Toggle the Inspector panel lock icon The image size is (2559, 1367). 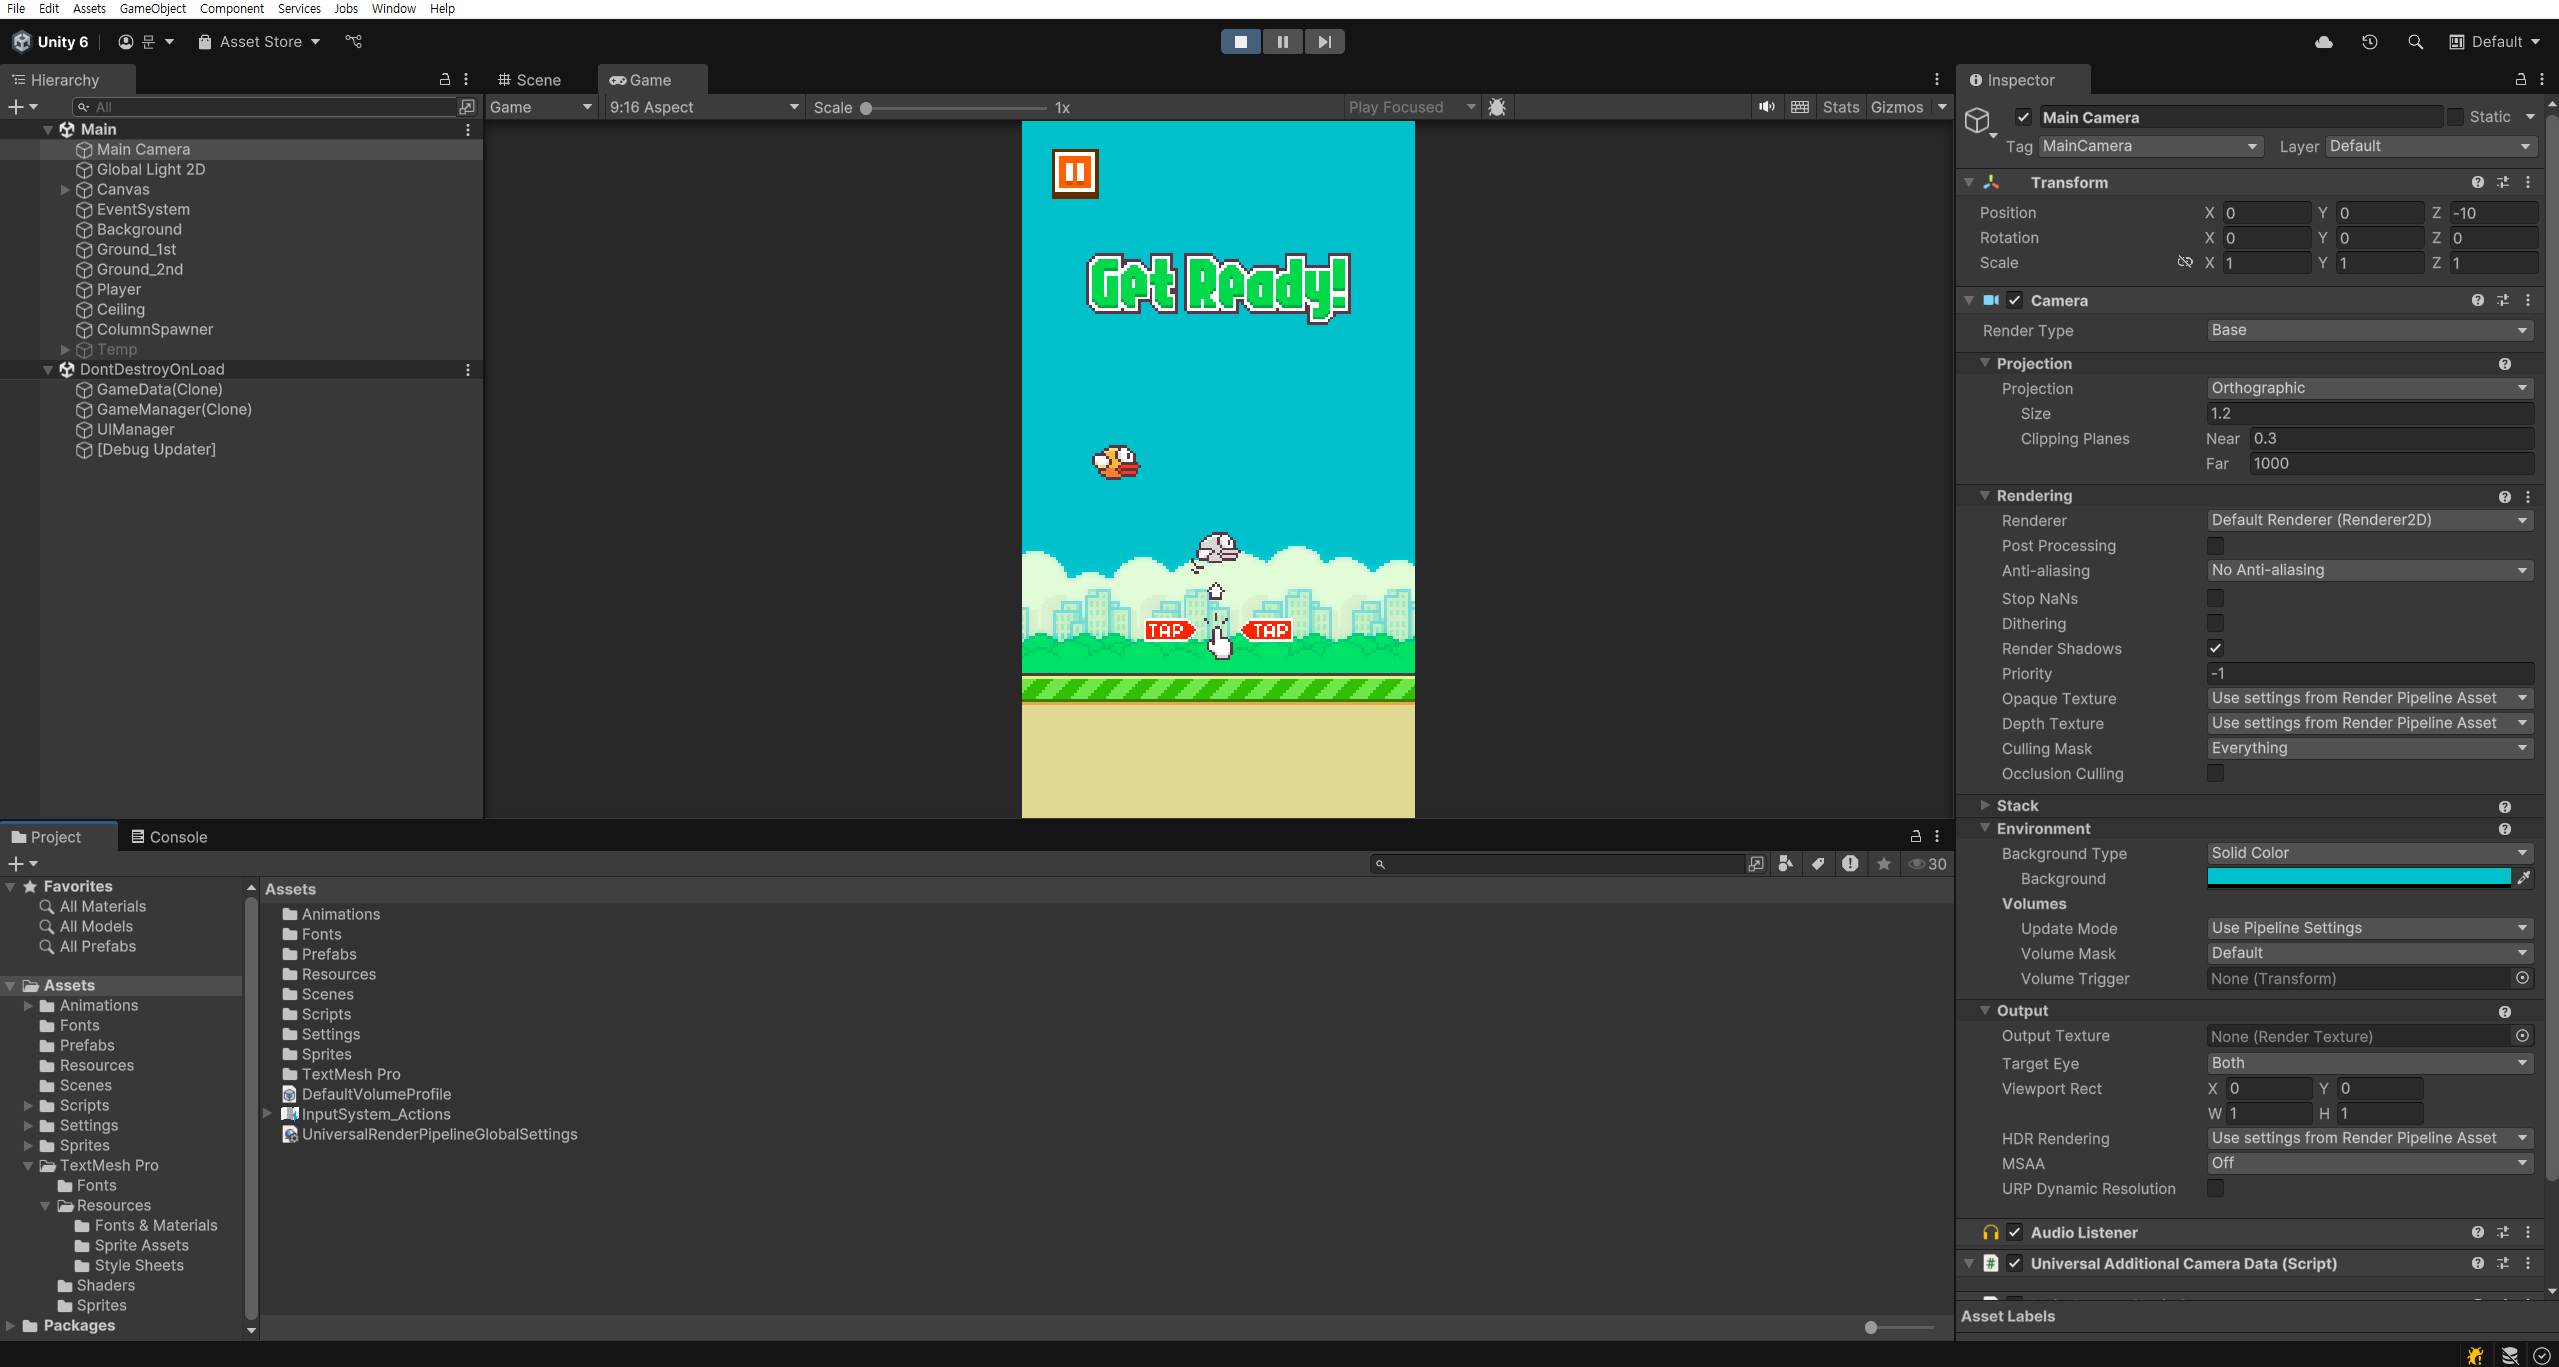point(2520,80)
